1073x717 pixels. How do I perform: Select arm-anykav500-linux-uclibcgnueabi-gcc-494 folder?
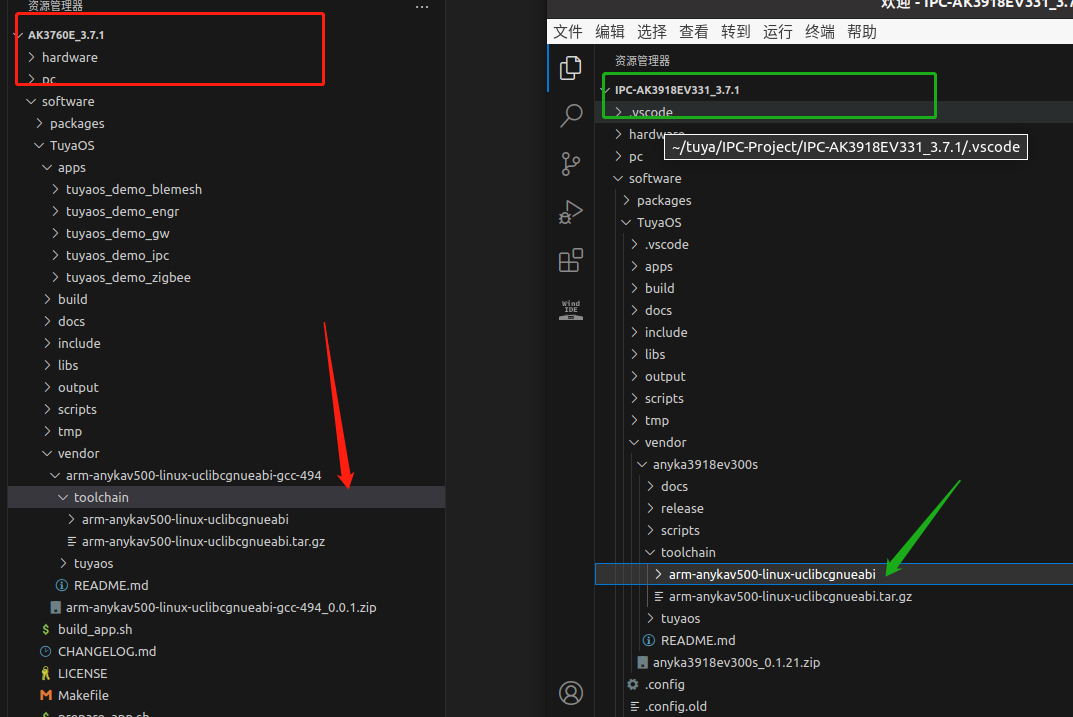coord(194,475)
